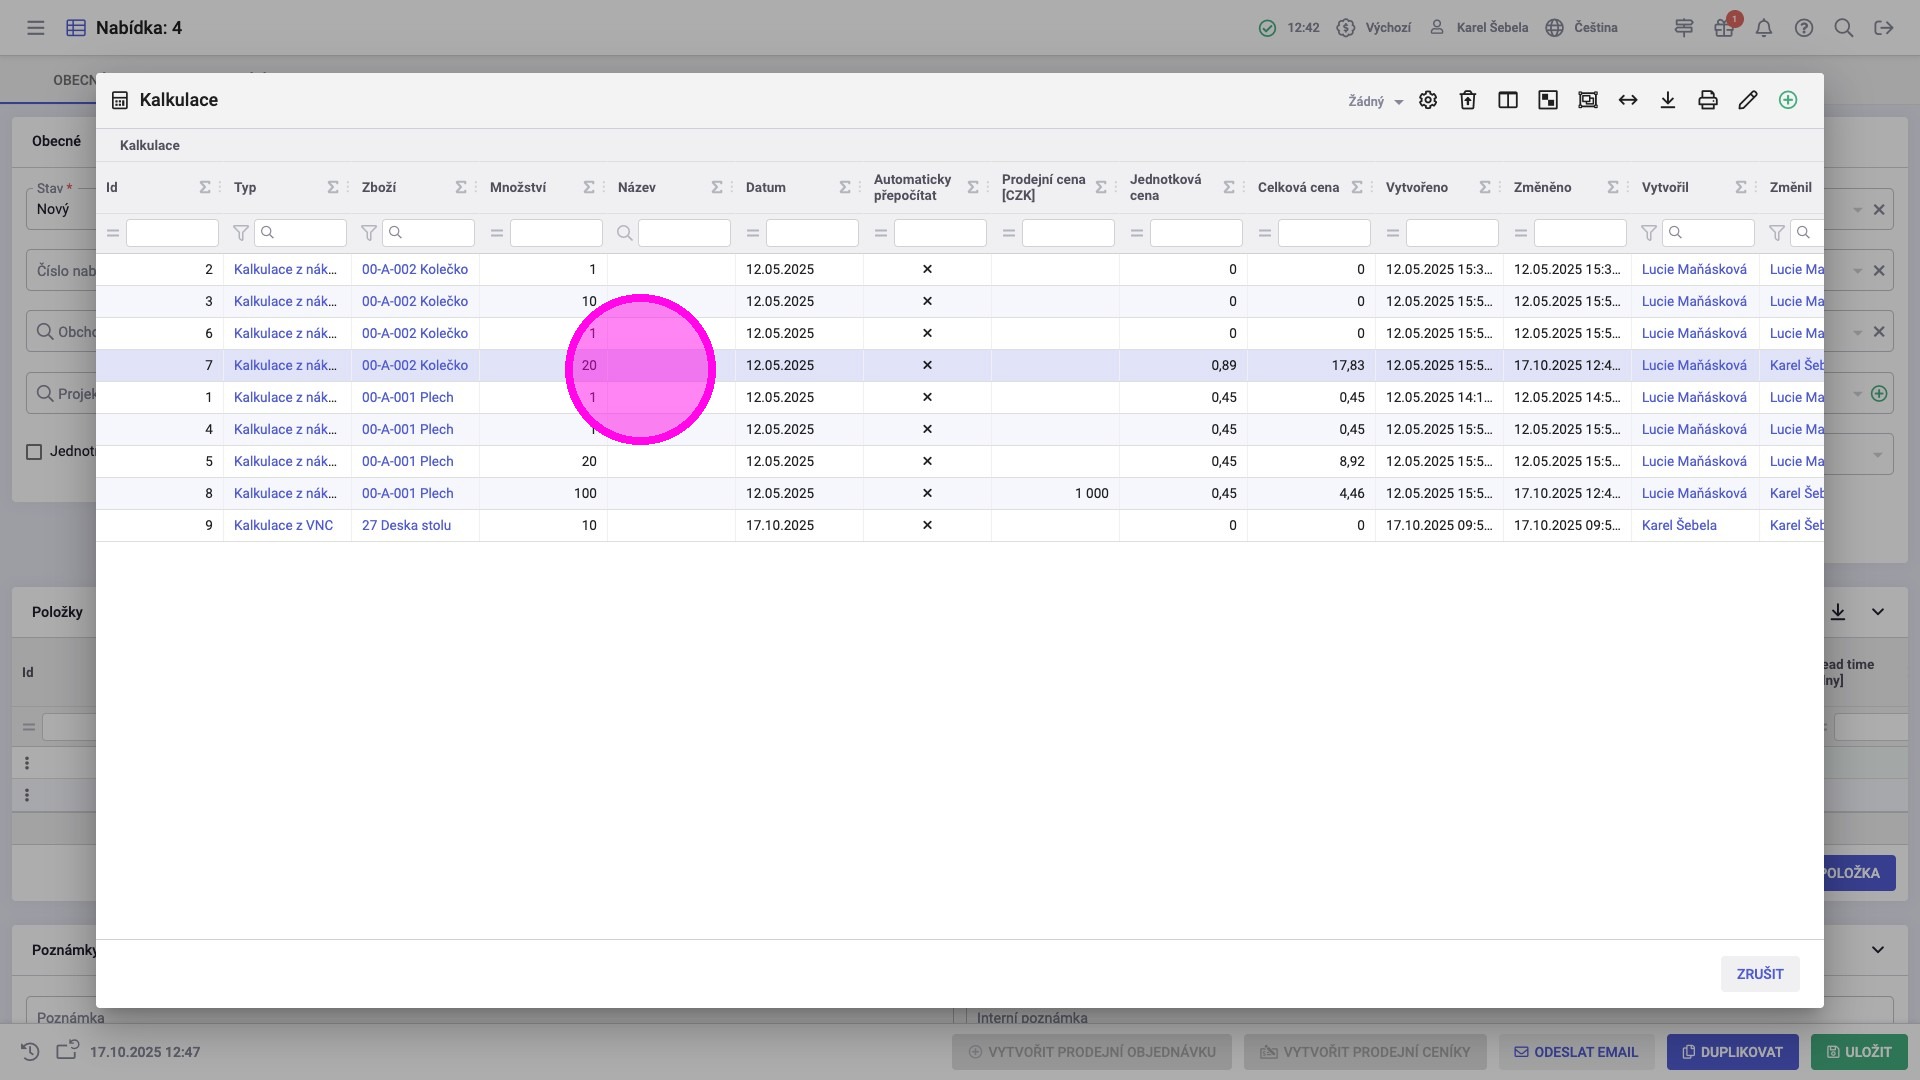The height and width of the screenshot is (1080, 1920).
Task: Click the Množství column header
Action: pyautogui.click(x=518, y=187)
